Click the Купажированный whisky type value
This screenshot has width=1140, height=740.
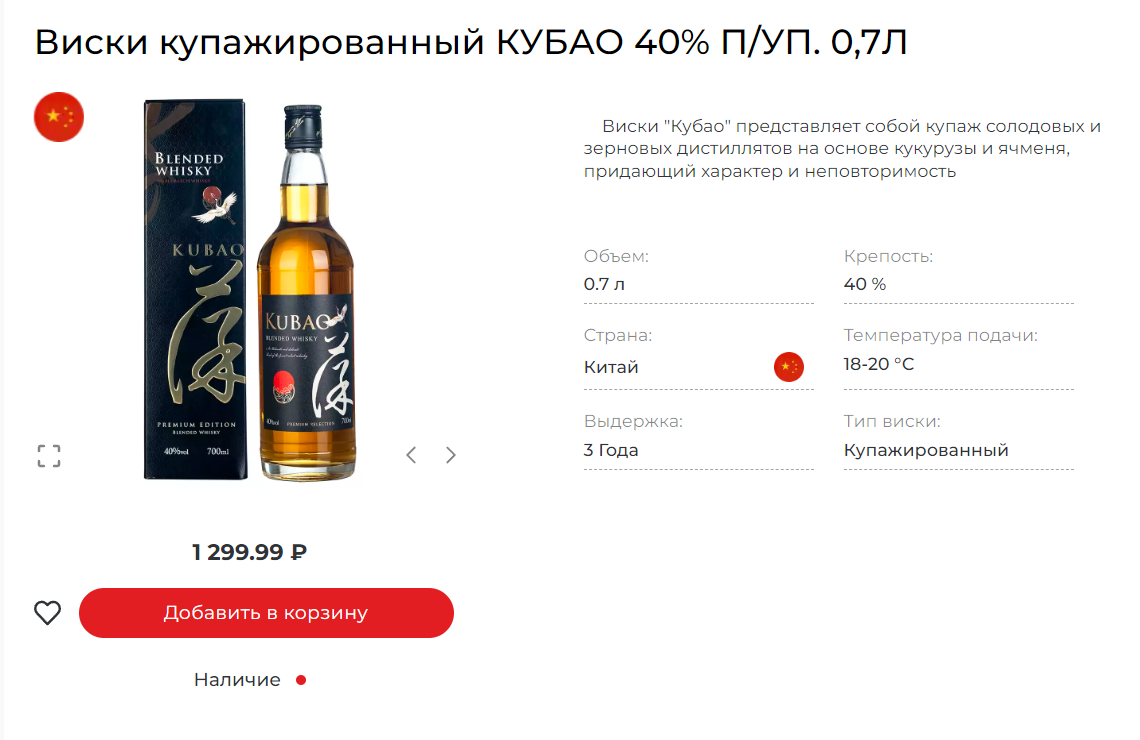(x=926, y=450)
